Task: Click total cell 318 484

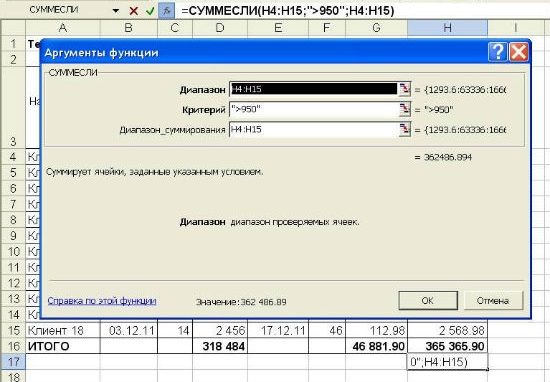Action: tap(220, 346)
